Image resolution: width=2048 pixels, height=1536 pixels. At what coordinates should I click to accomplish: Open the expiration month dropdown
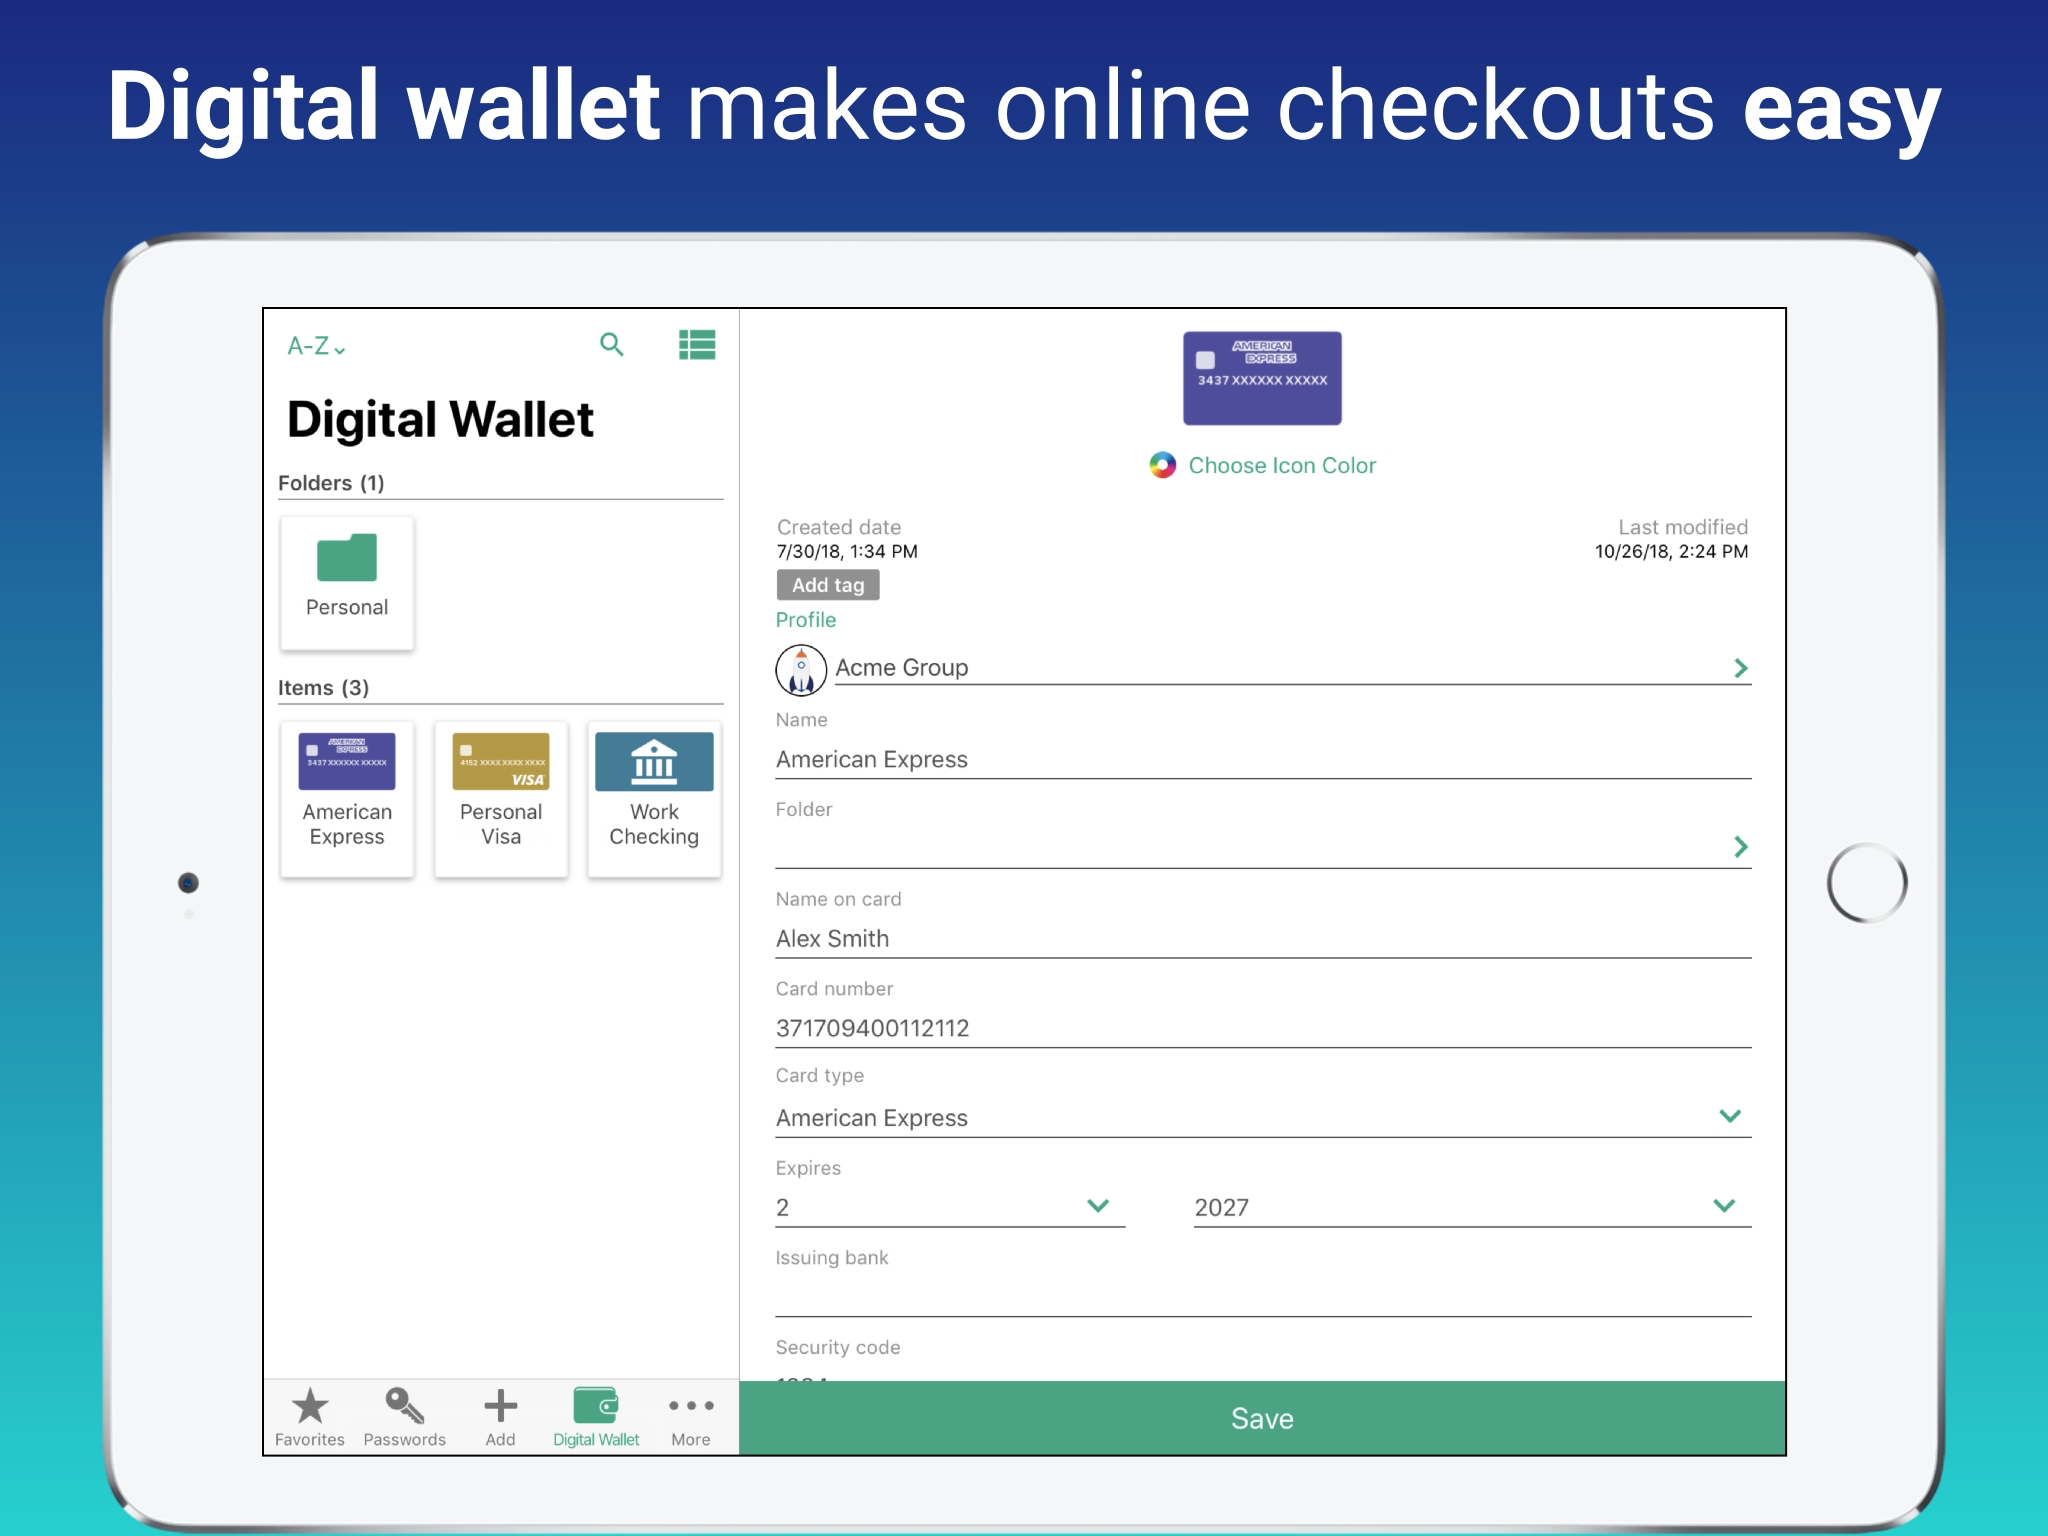pyautogui.click(x=1097, y=1206)
